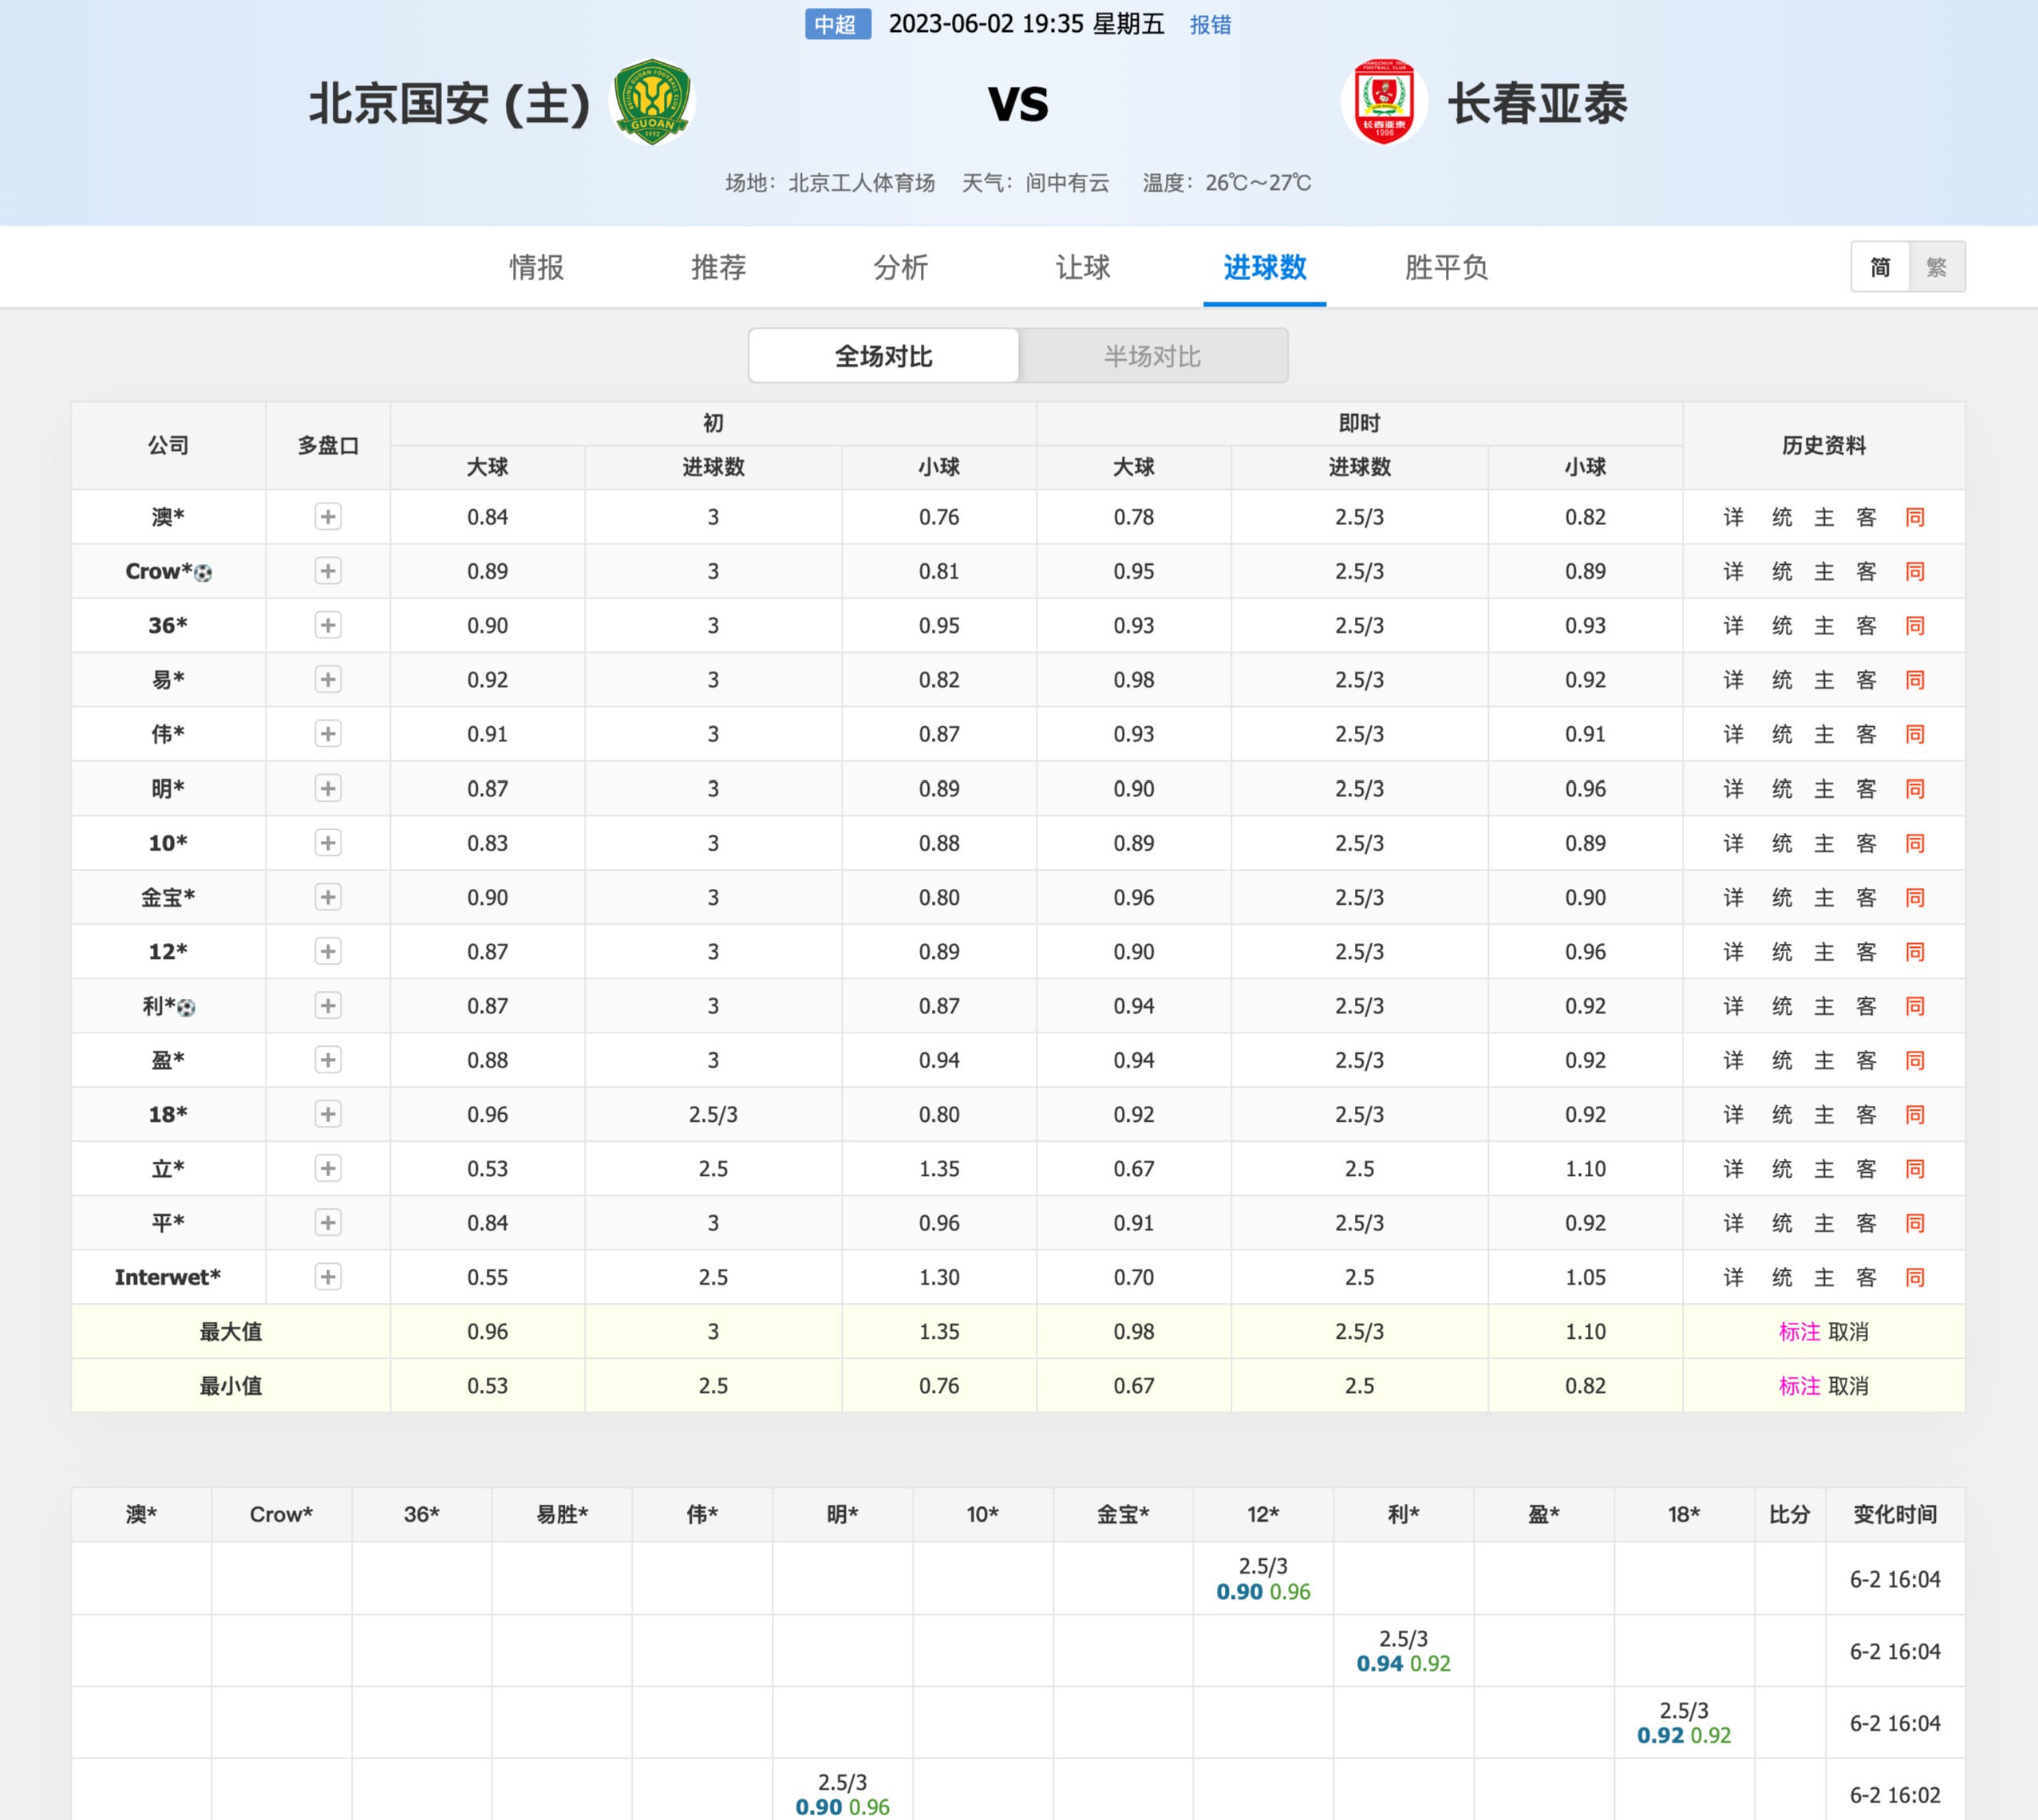Click 变化时间 column header

1895,1514
